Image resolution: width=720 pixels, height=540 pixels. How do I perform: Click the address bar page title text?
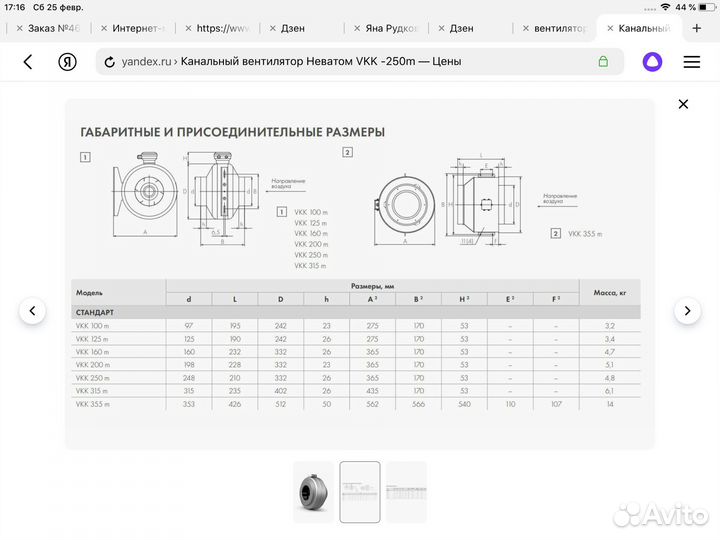(x=321, y=62)
